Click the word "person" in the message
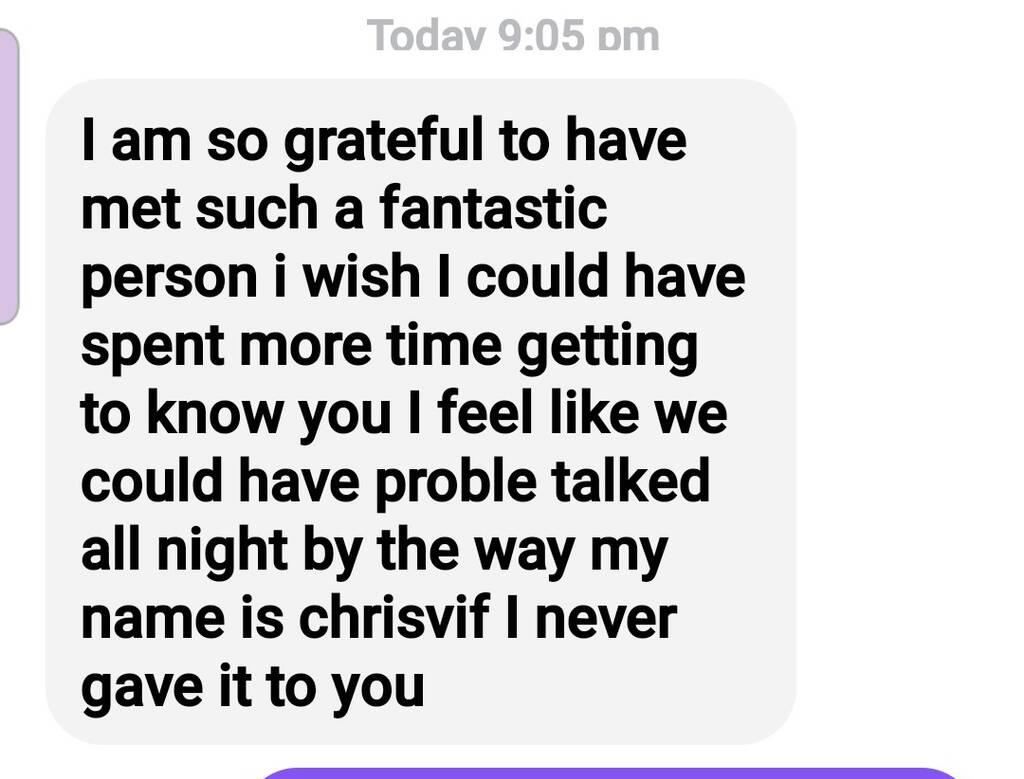The width and height of the screenshot is (1024, 779). pyautogui.click(x=169, y=279)
